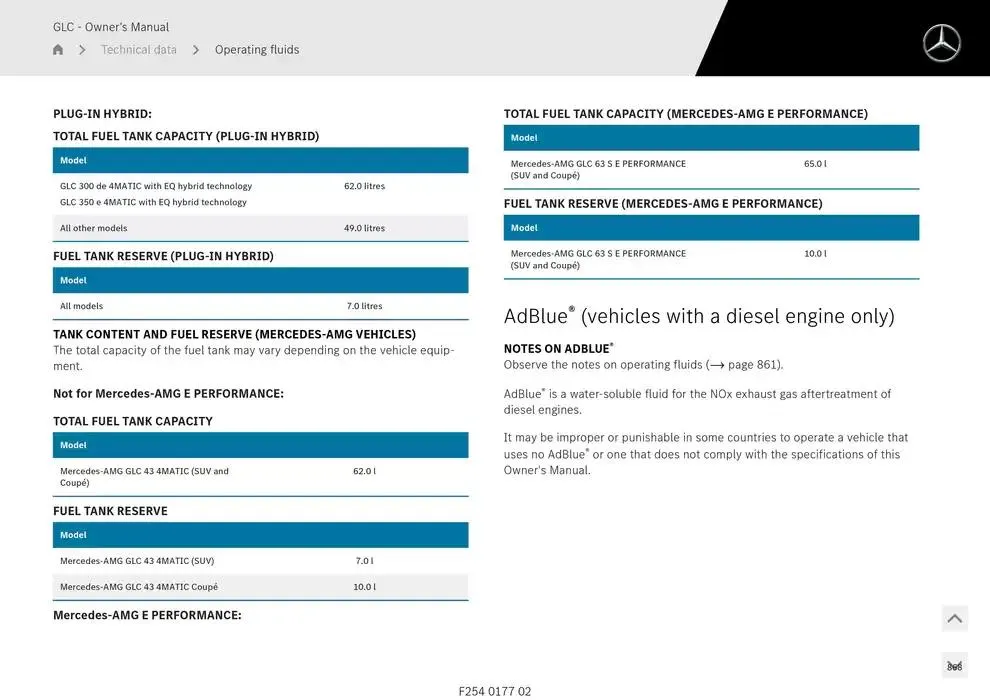Open the Technical data breadcrumb
Viewport: 990px width, 700px height.
pyautogui.click(x=139, y=50)
